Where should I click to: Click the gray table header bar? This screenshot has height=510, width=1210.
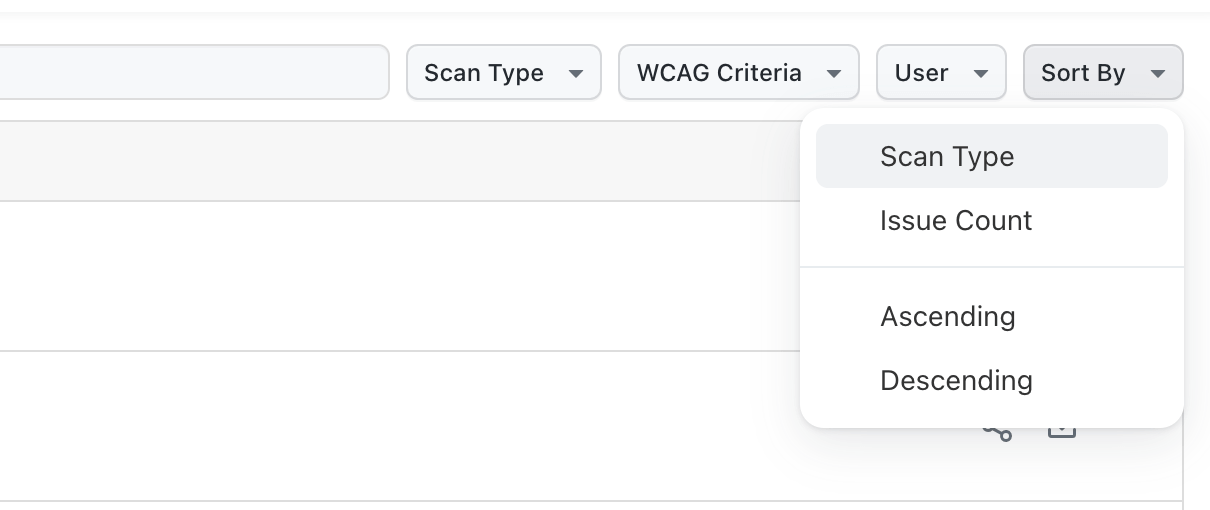pyautogui.click(x=400, y=161)
